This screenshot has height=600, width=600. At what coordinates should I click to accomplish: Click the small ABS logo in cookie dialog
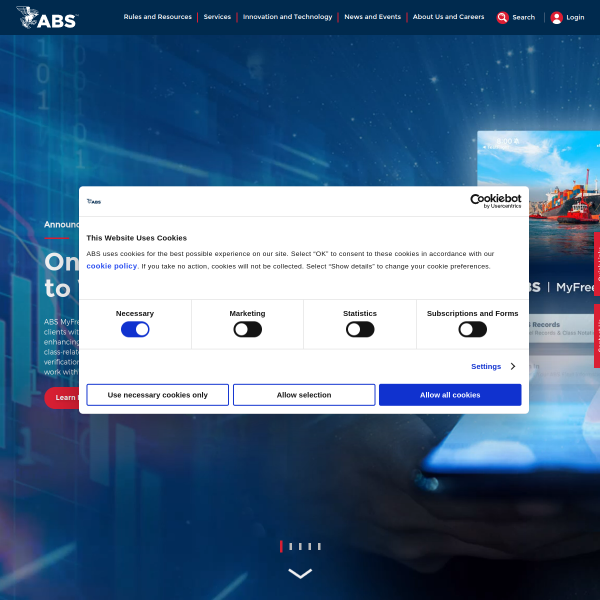click(94, 202)
